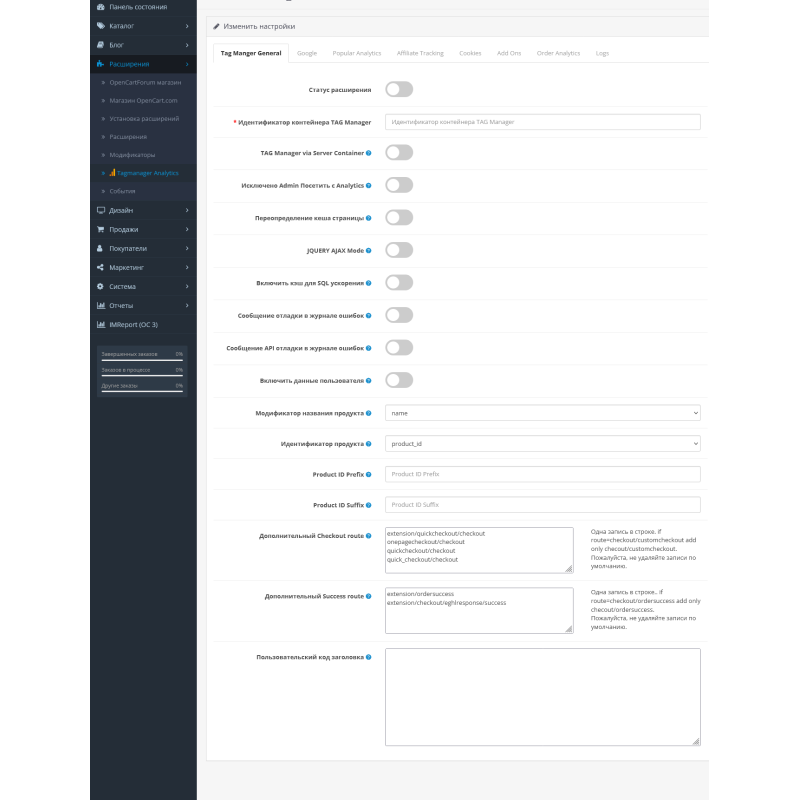Viewport: 800px width, 800px height.
Task: Click the Заказов в процессе progress bar
Action: pyautogui.click(x=142, y=373)
